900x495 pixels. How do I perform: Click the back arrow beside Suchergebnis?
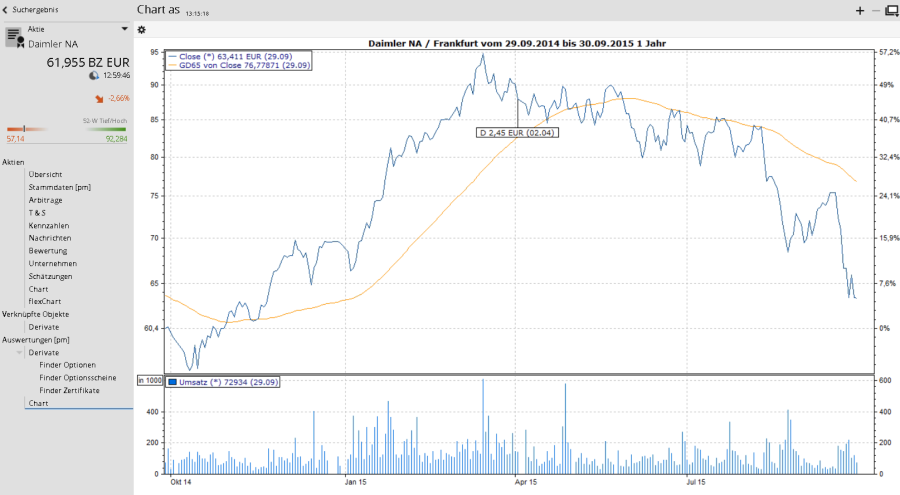pyautogui.click(x=5, y=9)
